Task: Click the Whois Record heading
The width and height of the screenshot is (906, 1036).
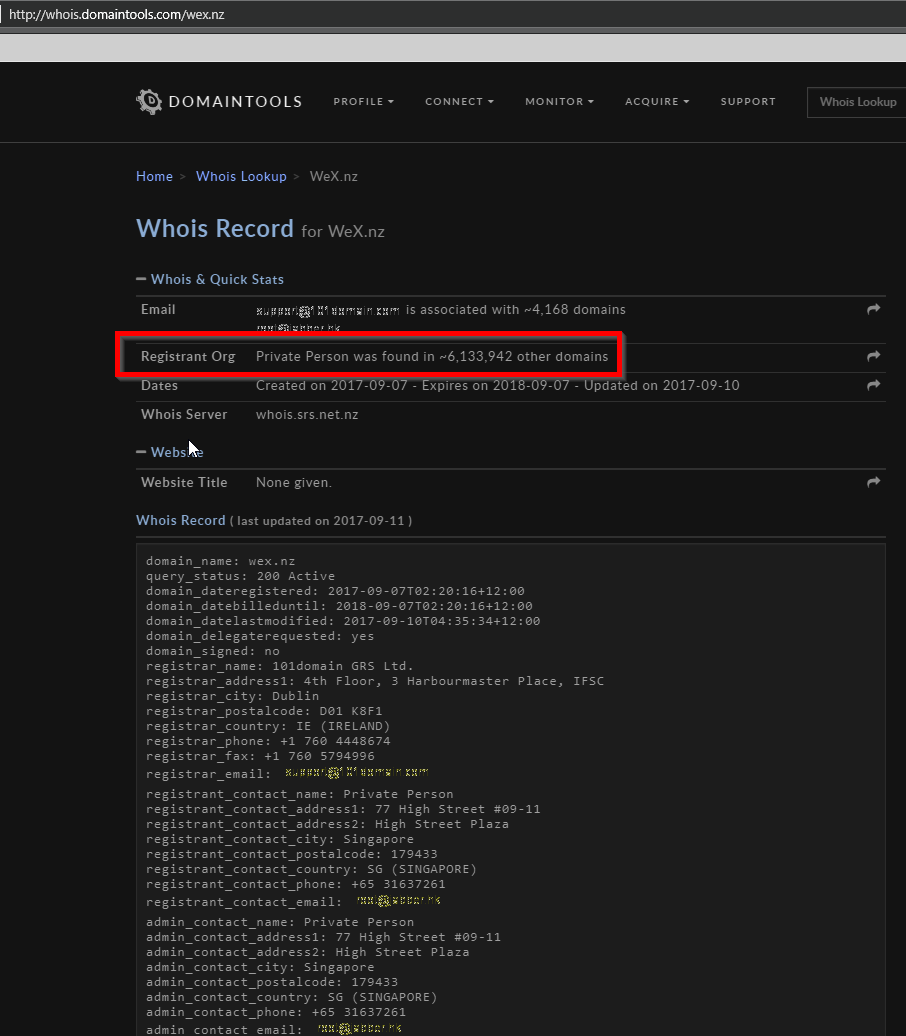Action: (x=215, y=229)
